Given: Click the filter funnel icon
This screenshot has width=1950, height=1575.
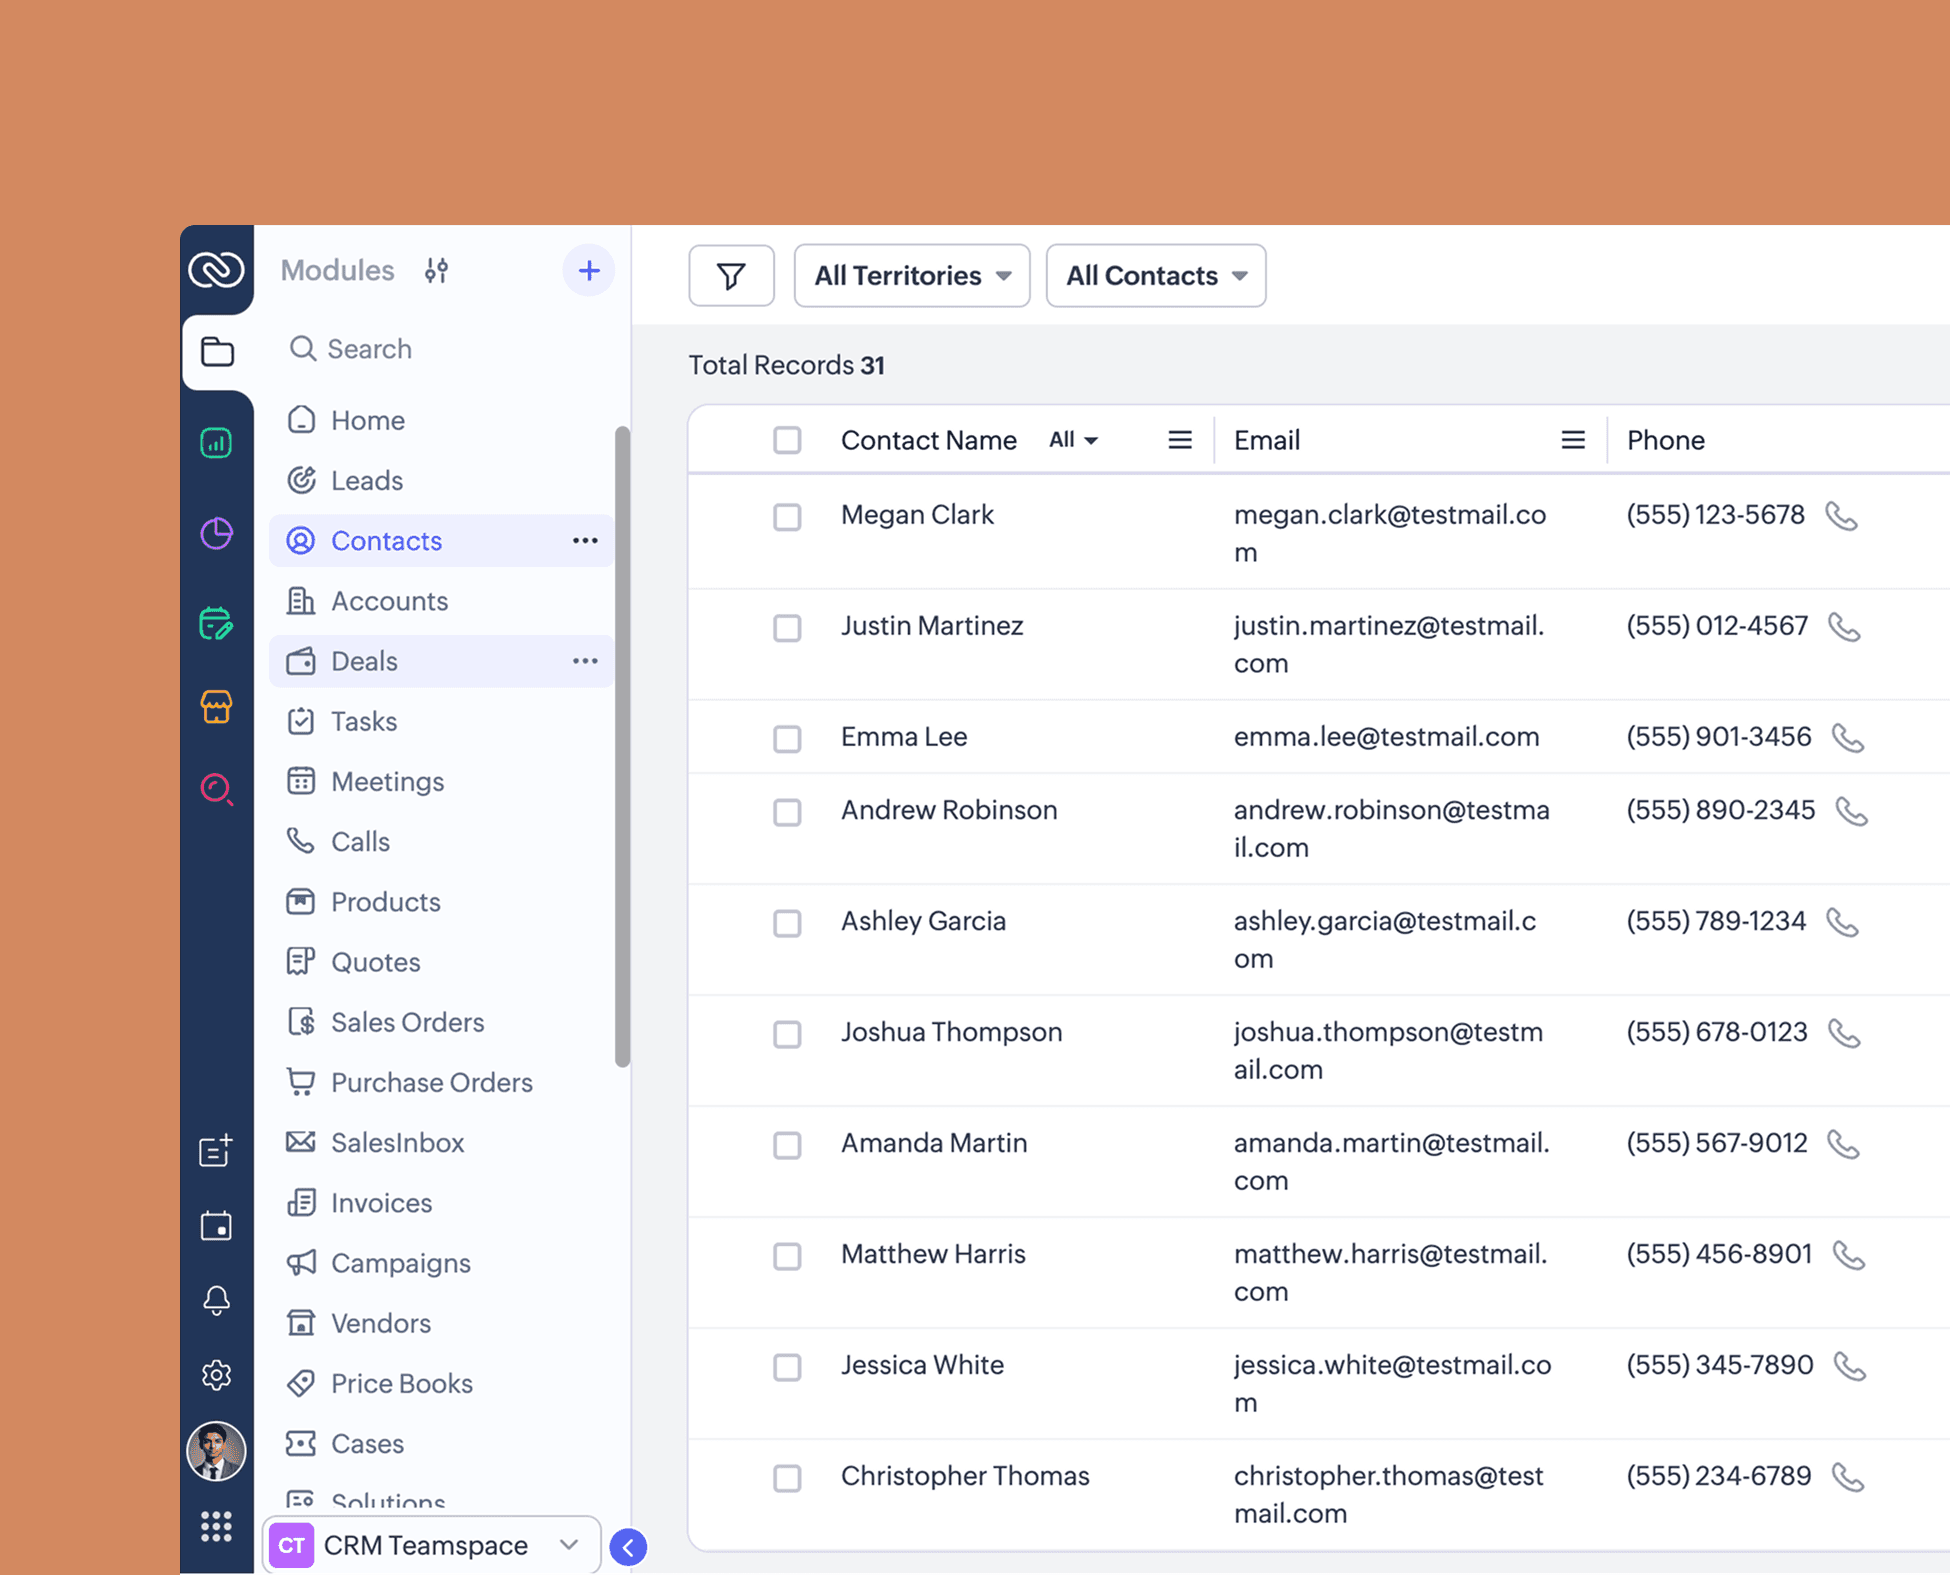Looking at the screenshot, I should tap(731, 276).
